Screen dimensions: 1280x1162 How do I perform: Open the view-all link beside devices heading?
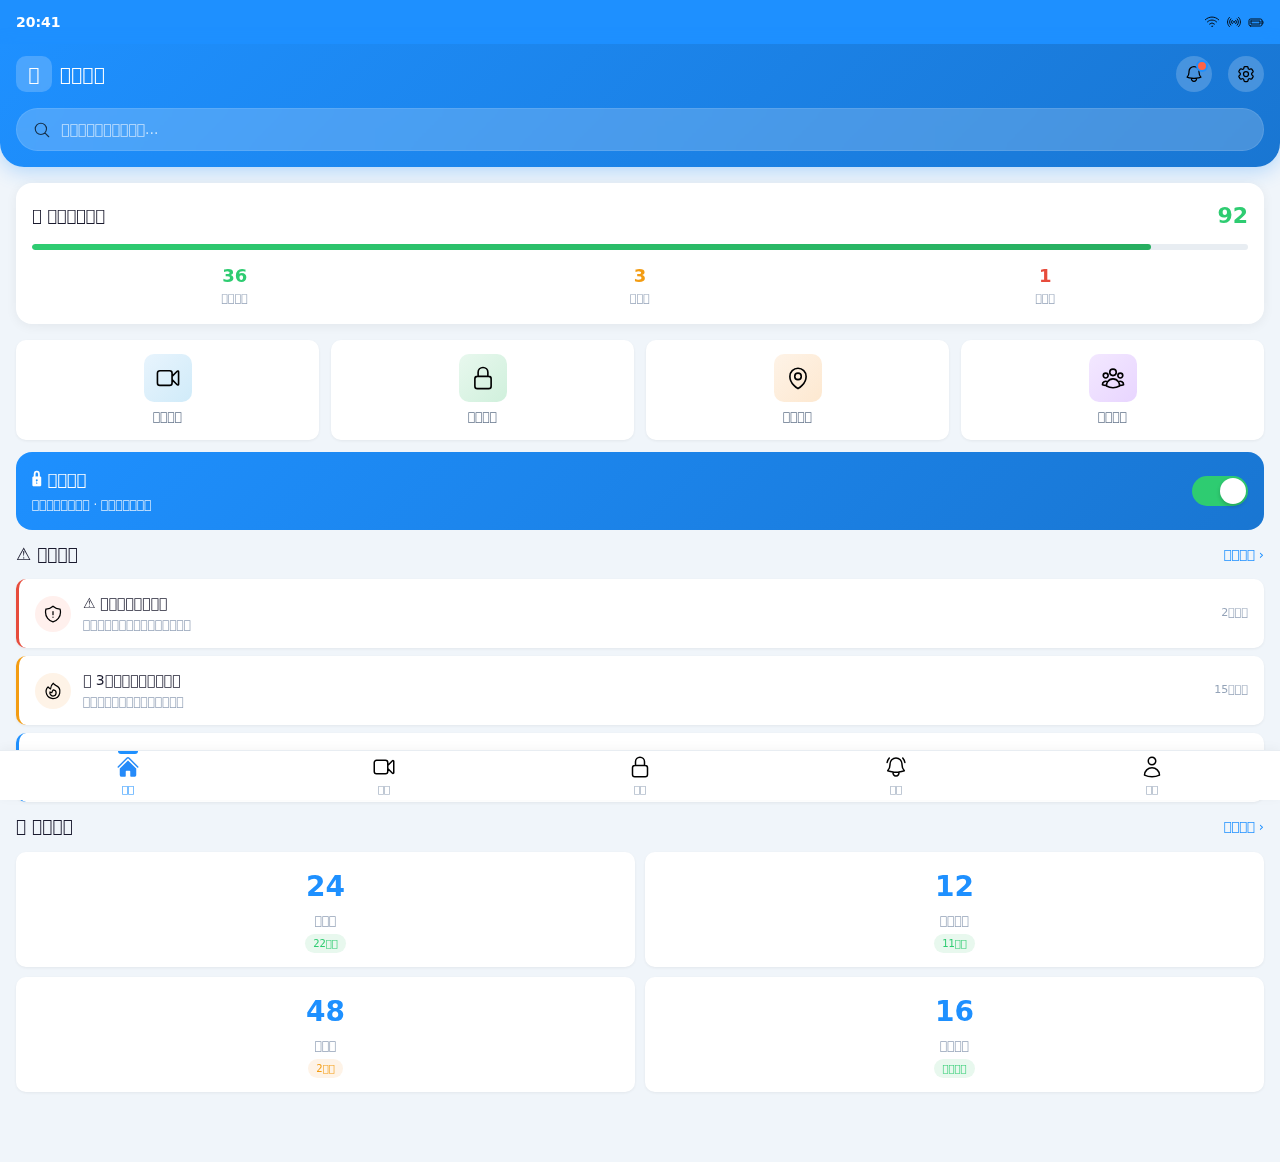pyautogui.click(x=1243, y=827)
